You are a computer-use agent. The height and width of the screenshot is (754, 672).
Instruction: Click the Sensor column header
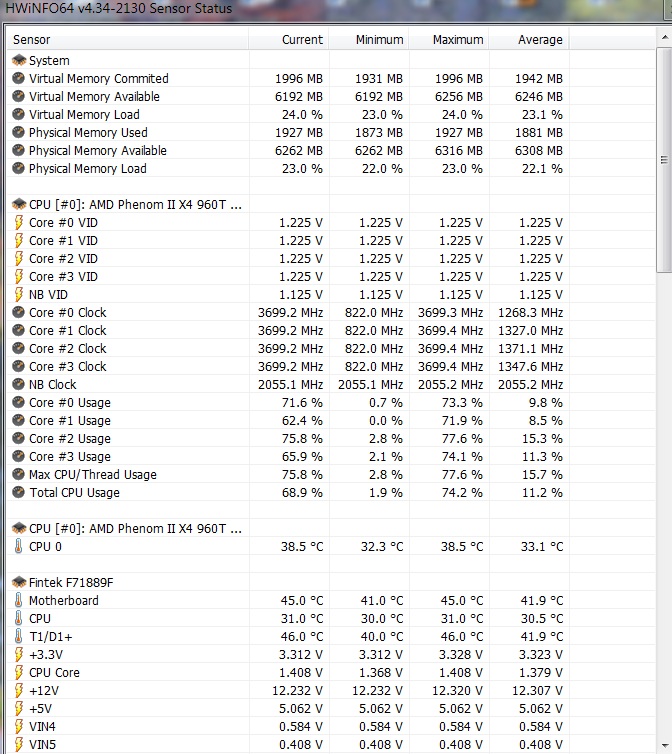(127, 39)
